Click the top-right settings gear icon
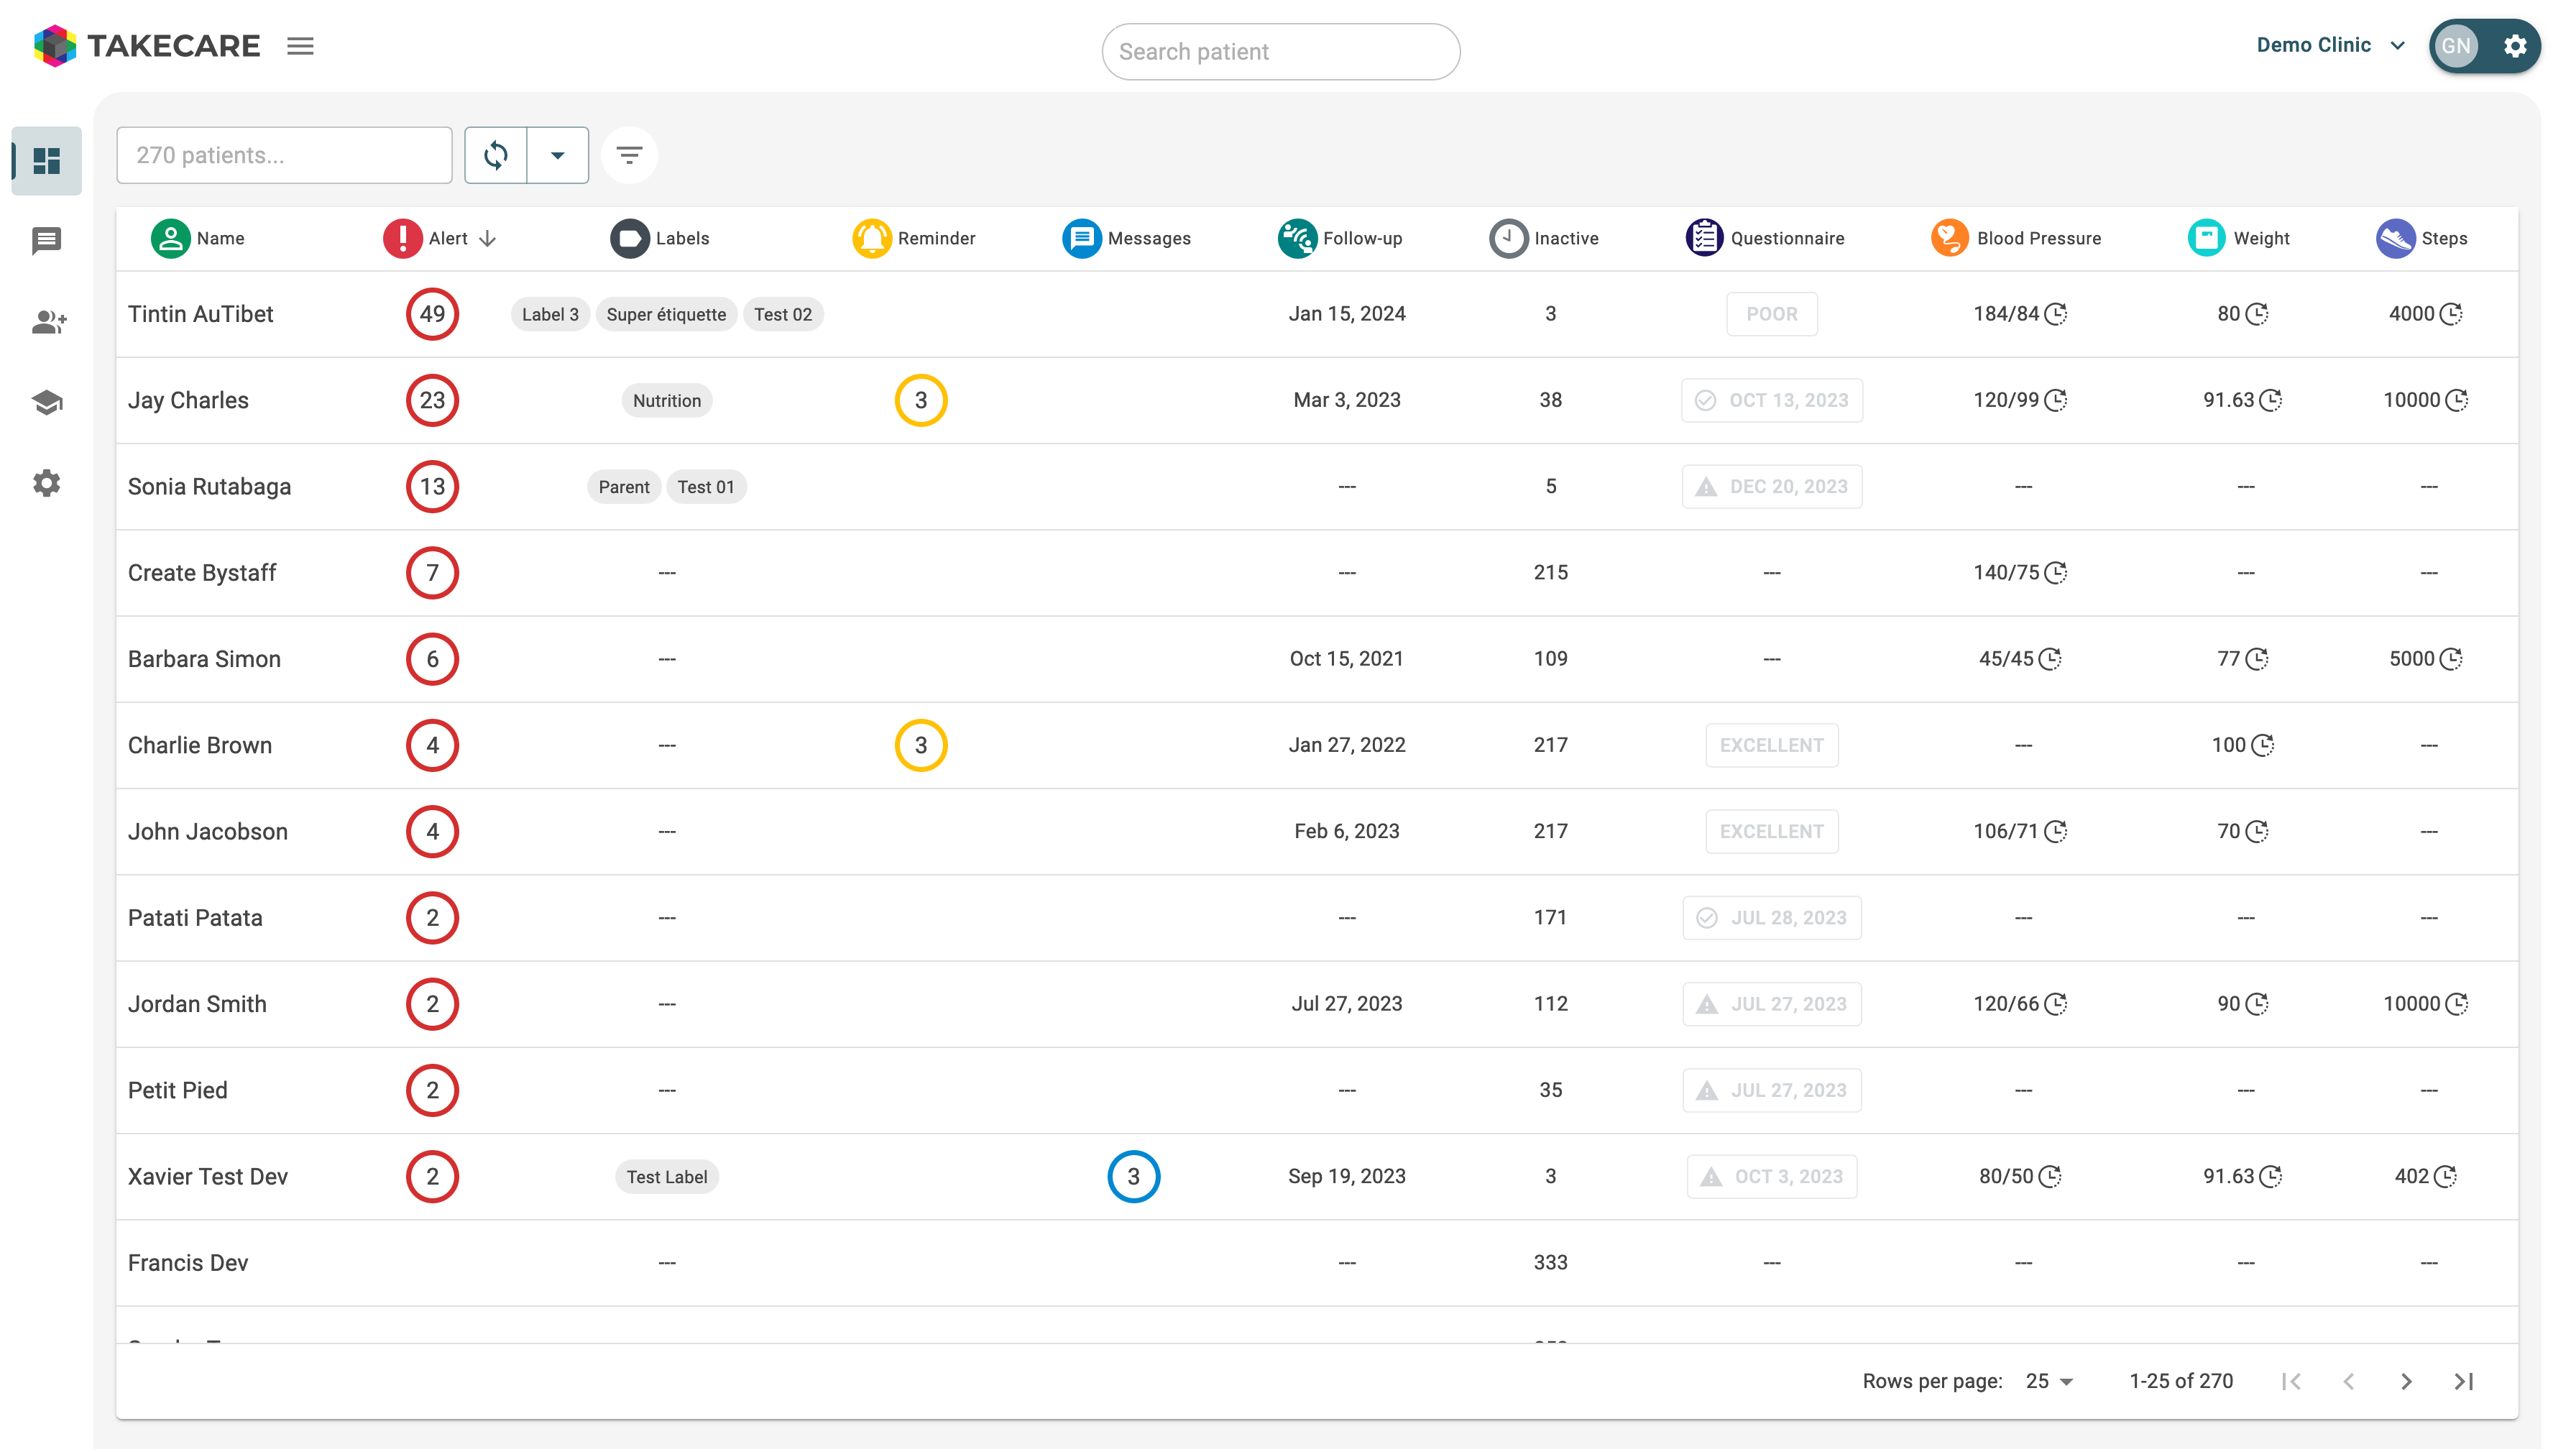Screen dimensions: 2576x1452 click(2516, 46)
